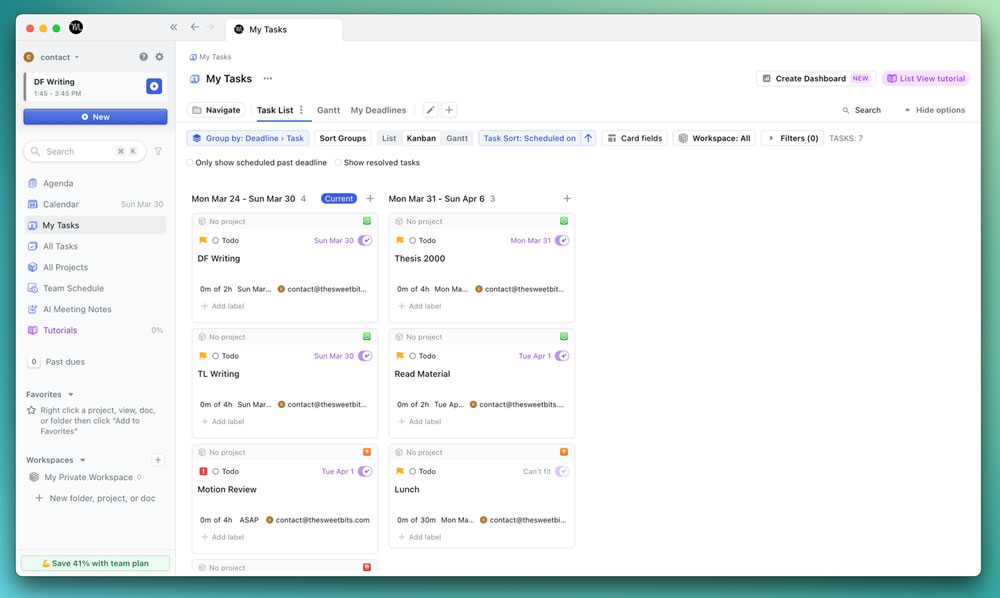The width and height of the screenshot is (1000, 598).
Task: Add task to the Mar 24 - Mar 30 column
Action: point(370,198)
